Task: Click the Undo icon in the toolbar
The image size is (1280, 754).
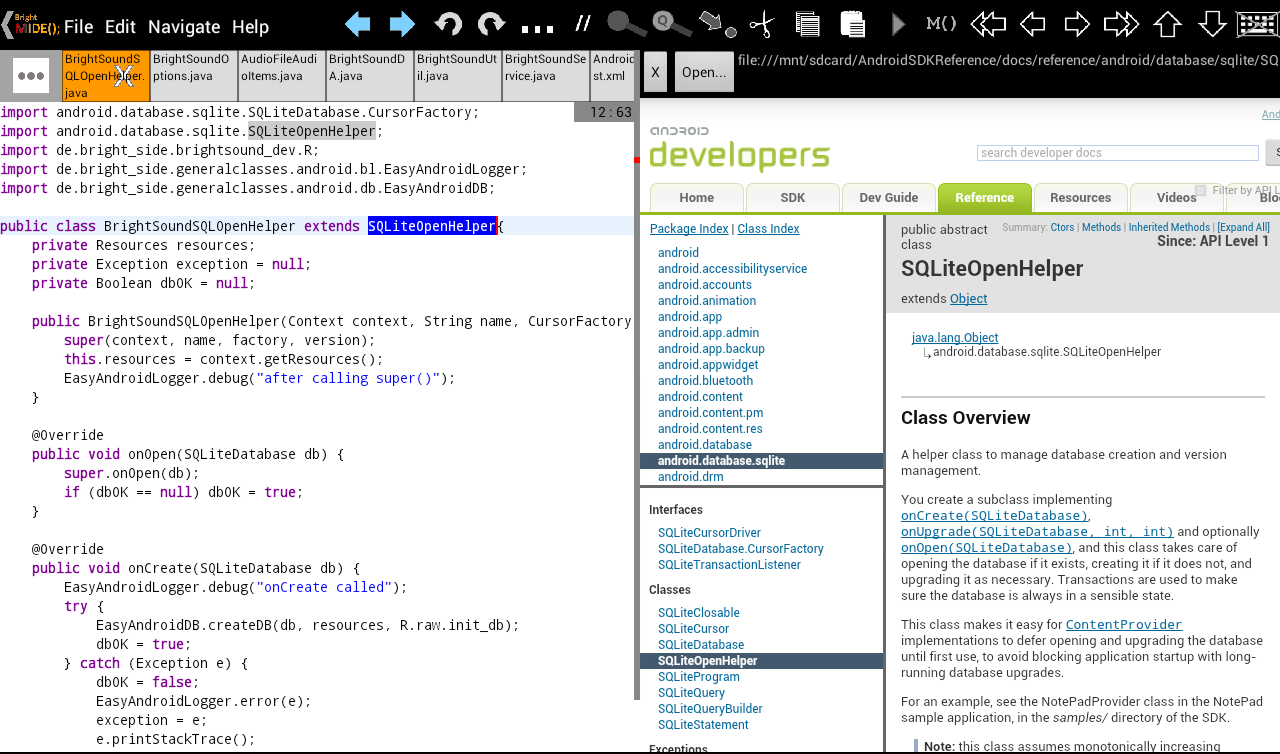Action: pyautogui.click(x=450, y=22)
